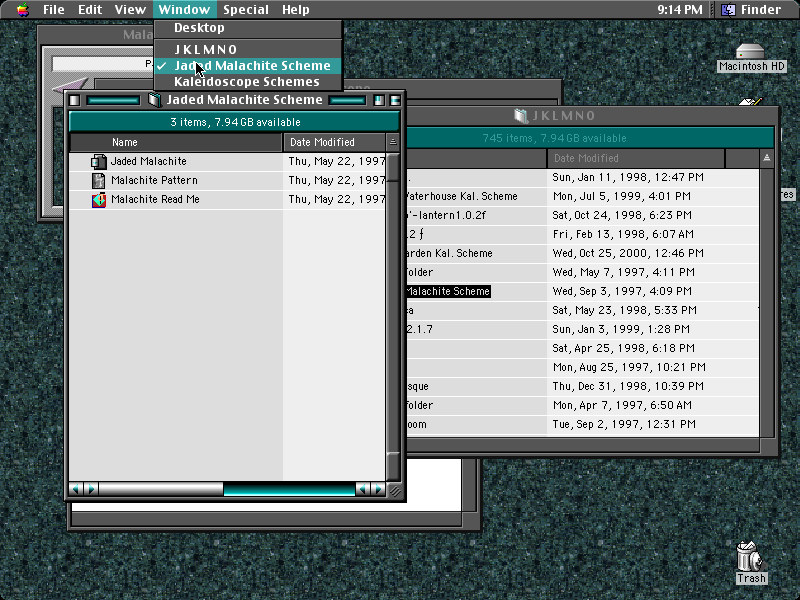
Task: Select the Malachite Read Me file icon
Action: 98,199
